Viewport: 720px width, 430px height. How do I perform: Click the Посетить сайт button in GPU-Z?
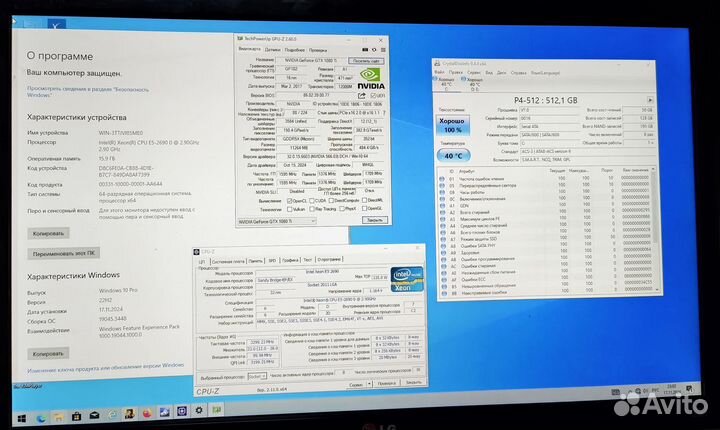[x=366, y=61]
